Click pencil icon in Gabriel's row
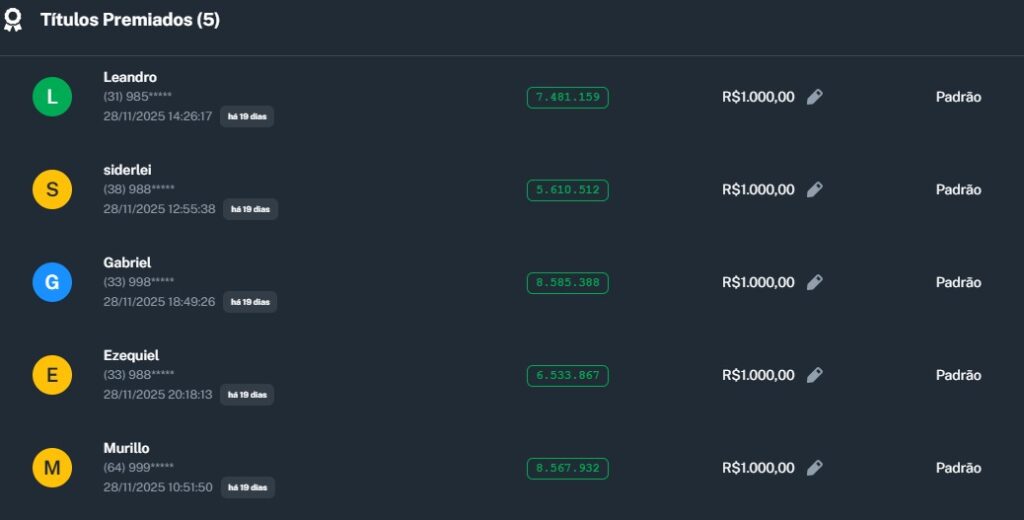Screen dimensions: 1024x520 pos(814,283)
